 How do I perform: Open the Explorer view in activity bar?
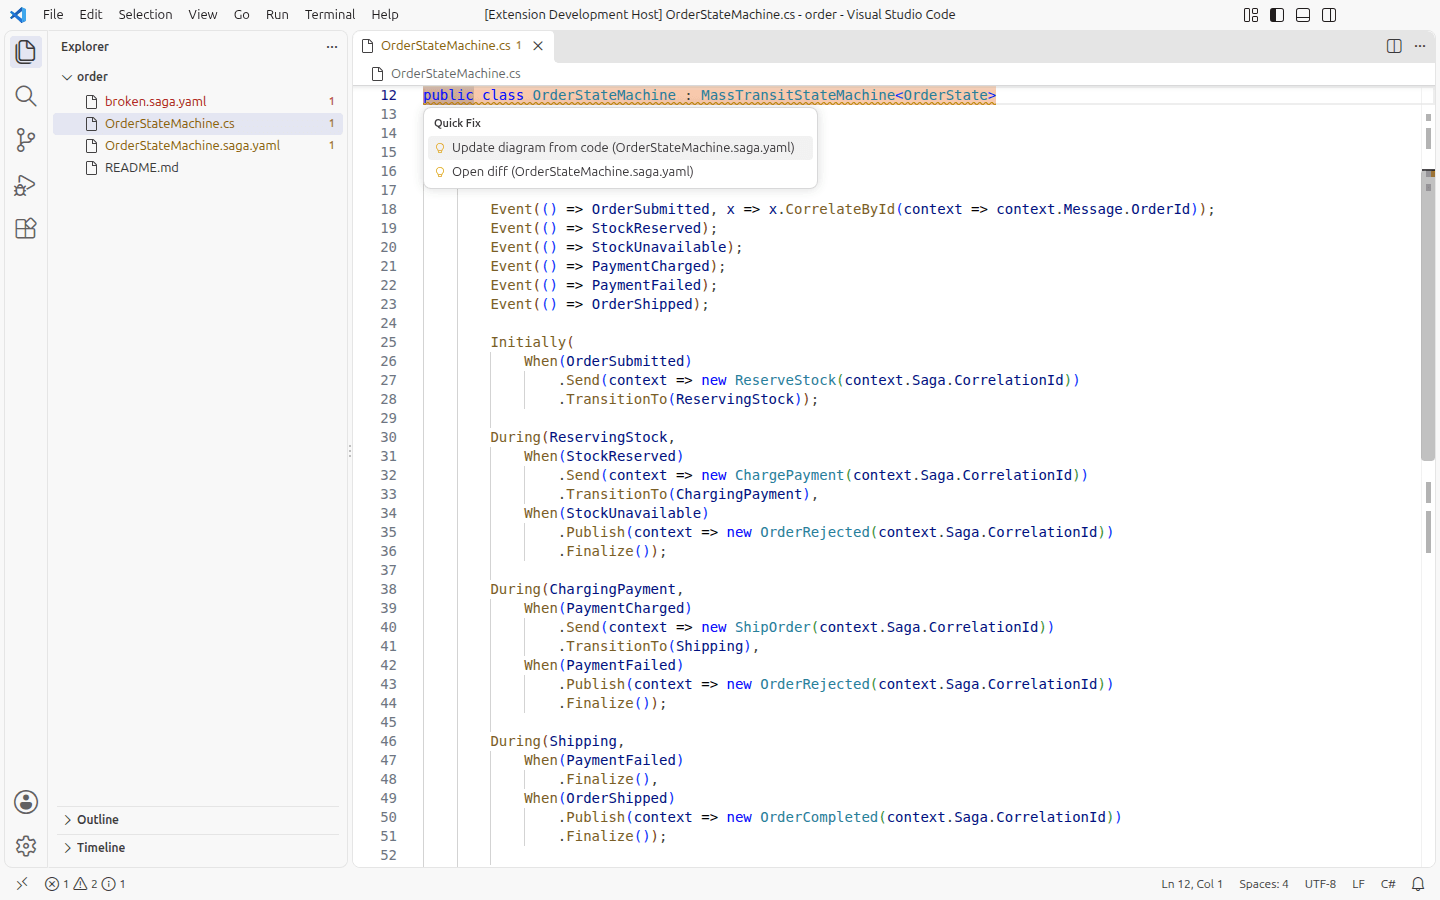[x=26, y=52]
